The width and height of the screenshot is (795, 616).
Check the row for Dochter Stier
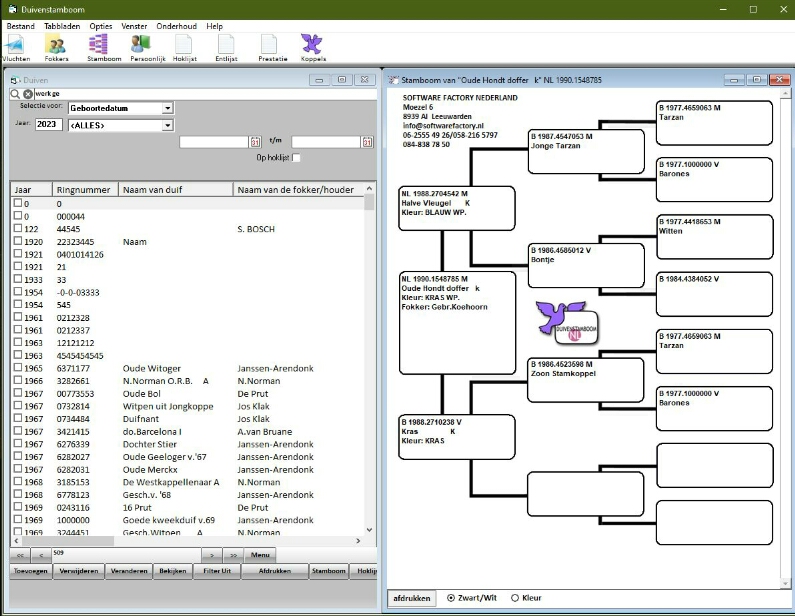pyautogui.click(x=18, y=444)
